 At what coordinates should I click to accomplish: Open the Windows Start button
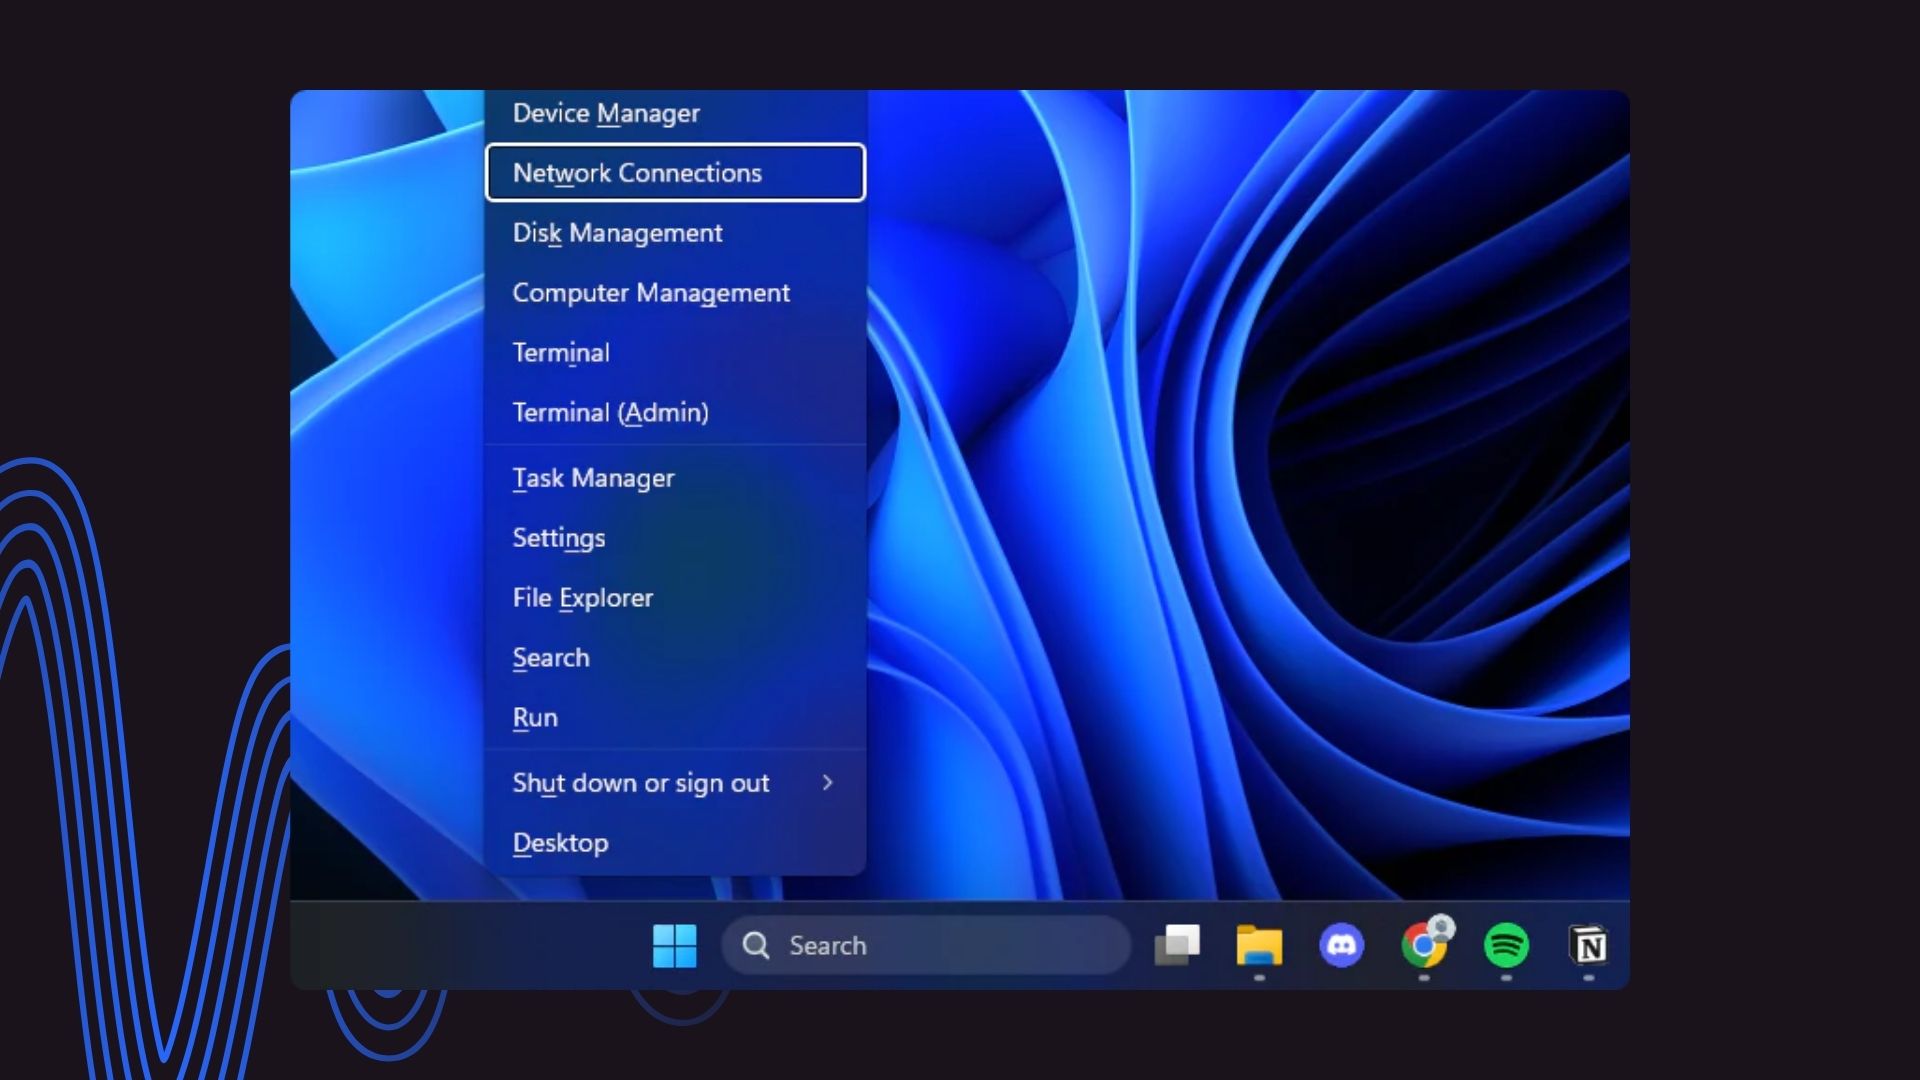coord(674,945)
